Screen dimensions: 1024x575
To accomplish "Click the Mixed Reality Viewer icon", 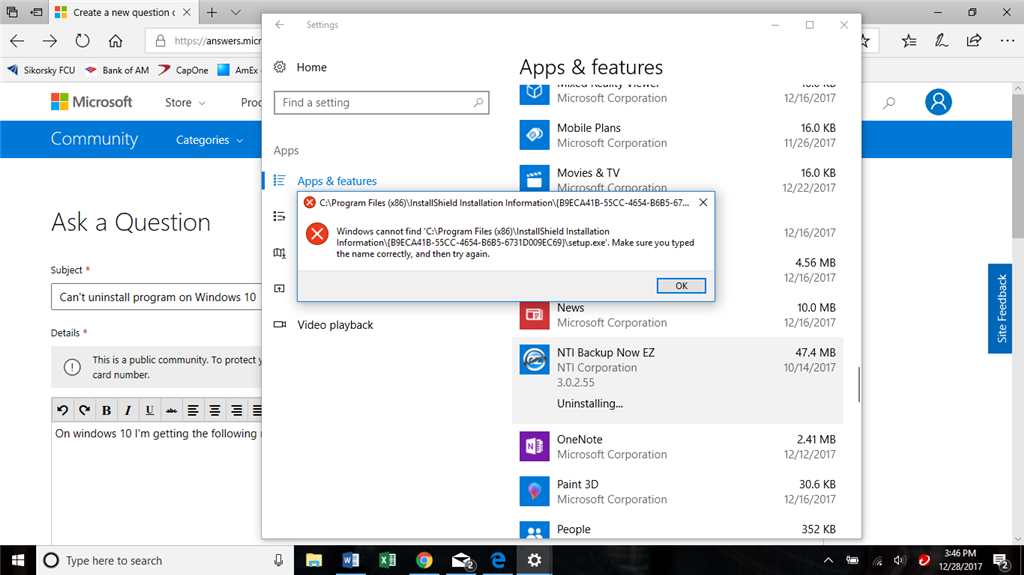I will coord(534,93).
